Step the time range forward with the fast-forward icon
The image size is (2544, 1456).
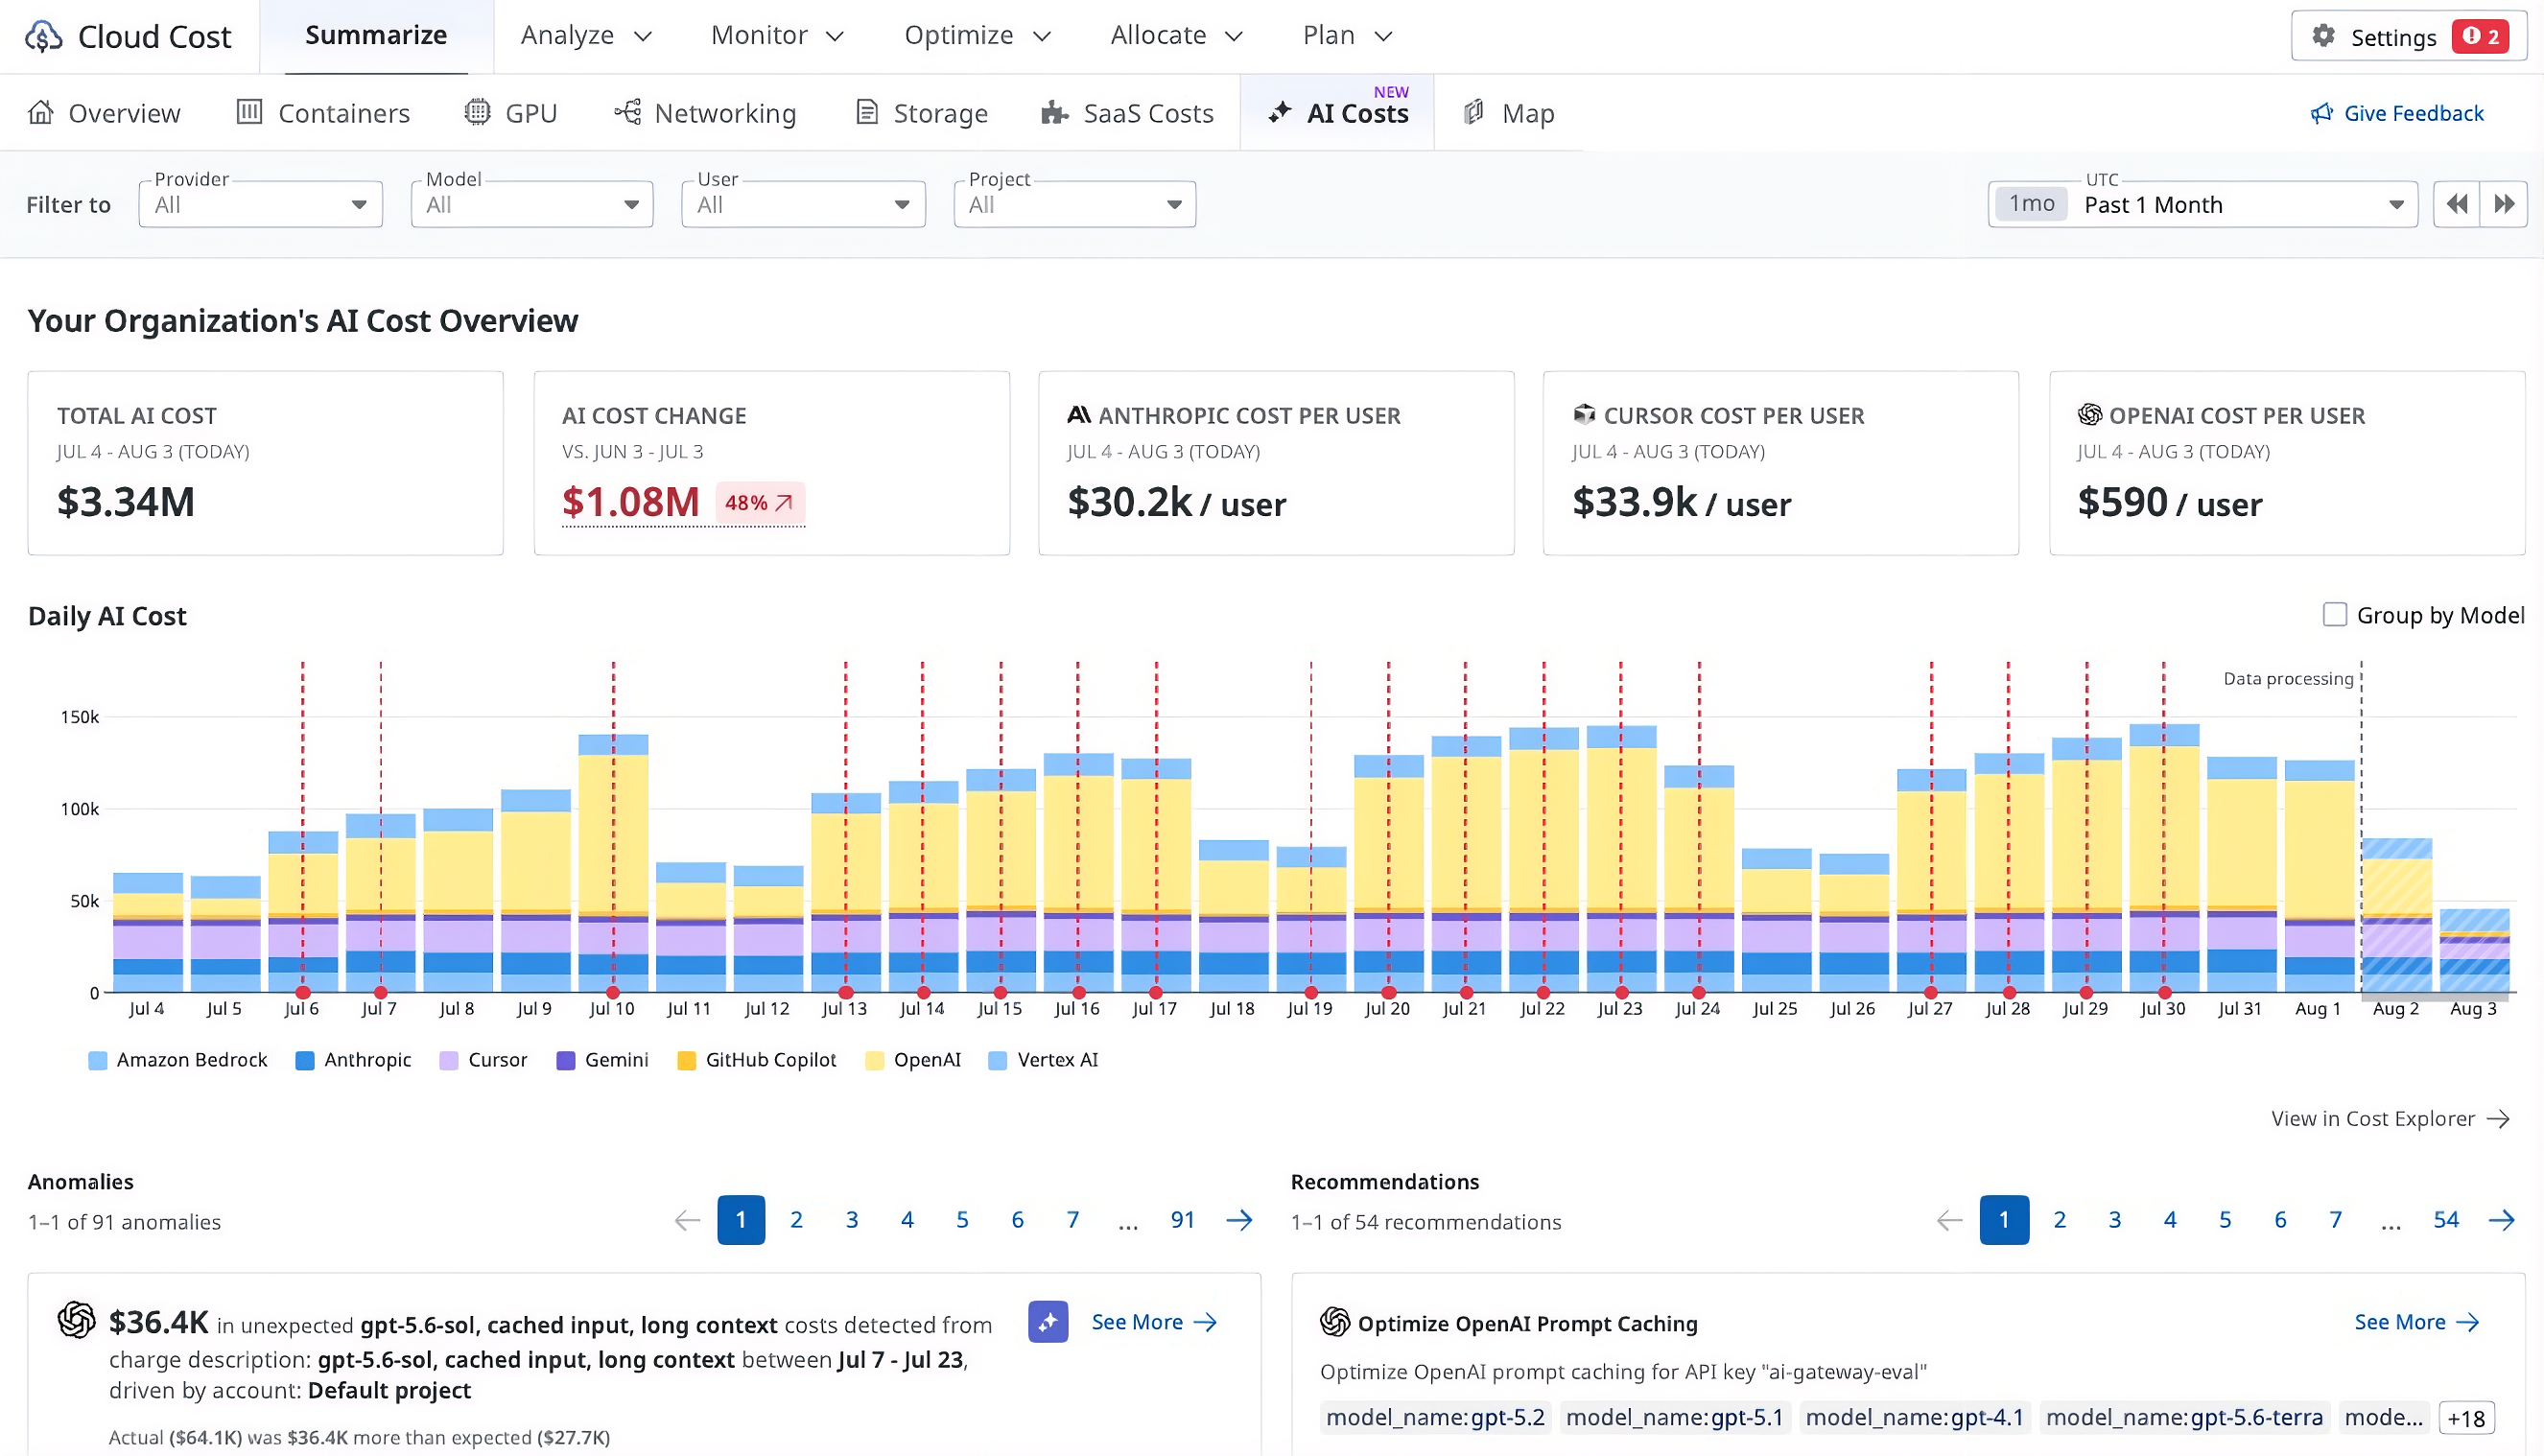coord(2504,204)
